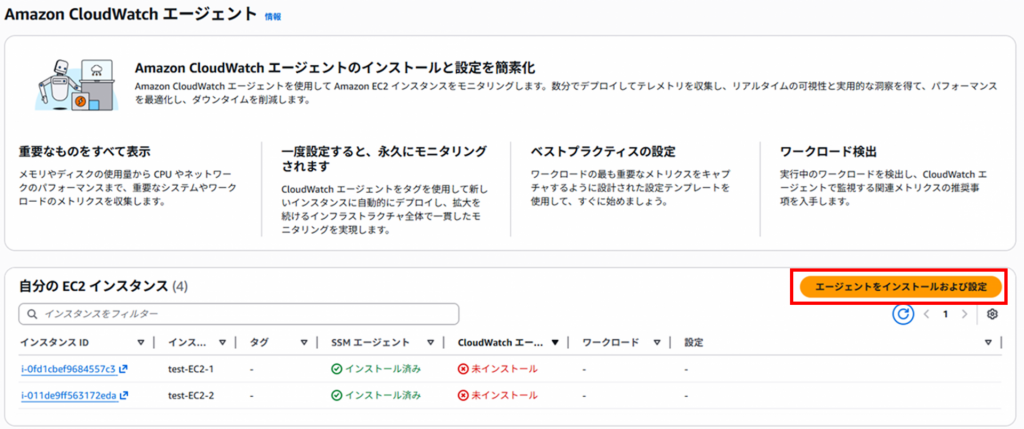Click エージェントをインストールおよび設定 button
1024x429 pixels.
pos(901,287)
